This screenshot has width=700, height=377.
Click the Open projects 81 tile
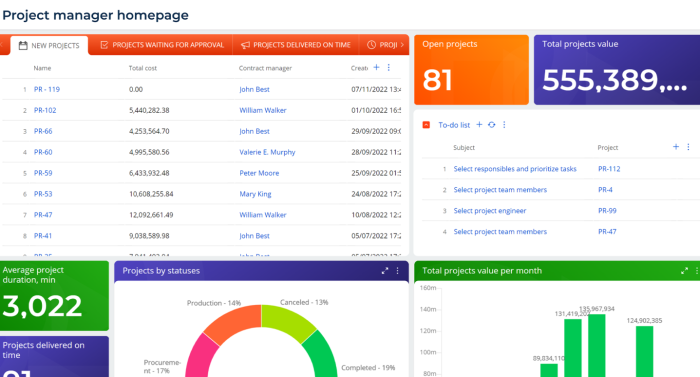tap(471, 70)
